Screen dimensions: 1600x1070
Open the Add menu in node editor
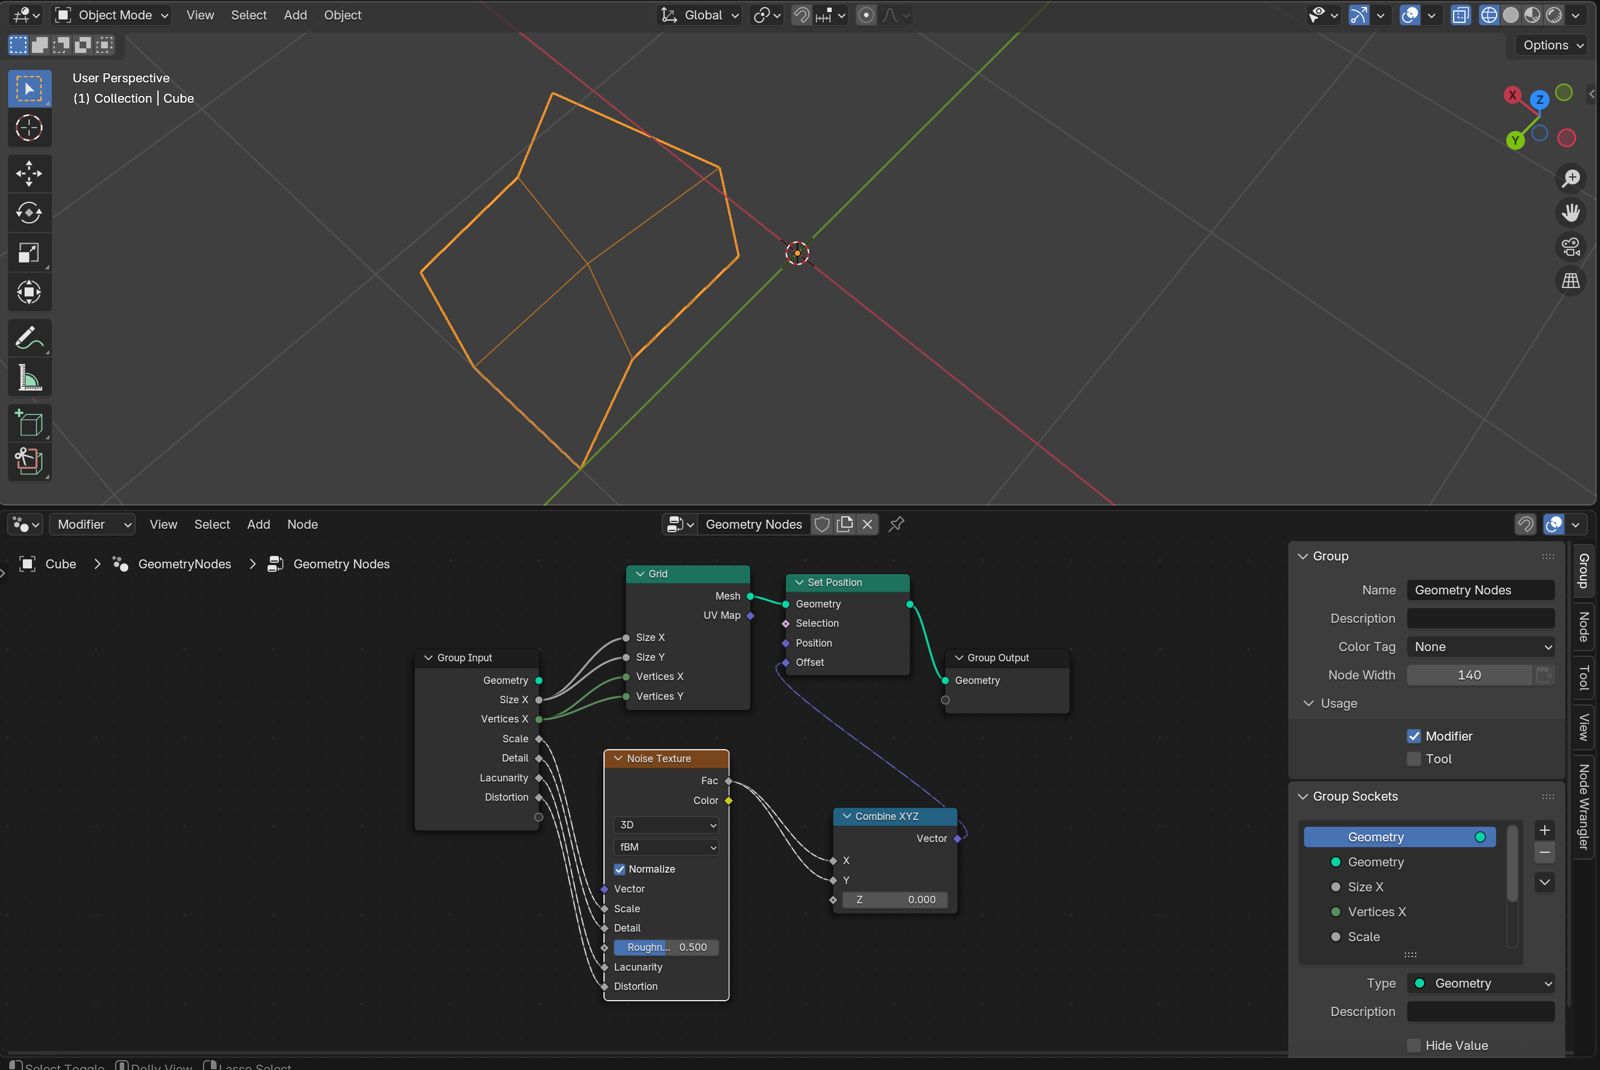pos(258,524)
